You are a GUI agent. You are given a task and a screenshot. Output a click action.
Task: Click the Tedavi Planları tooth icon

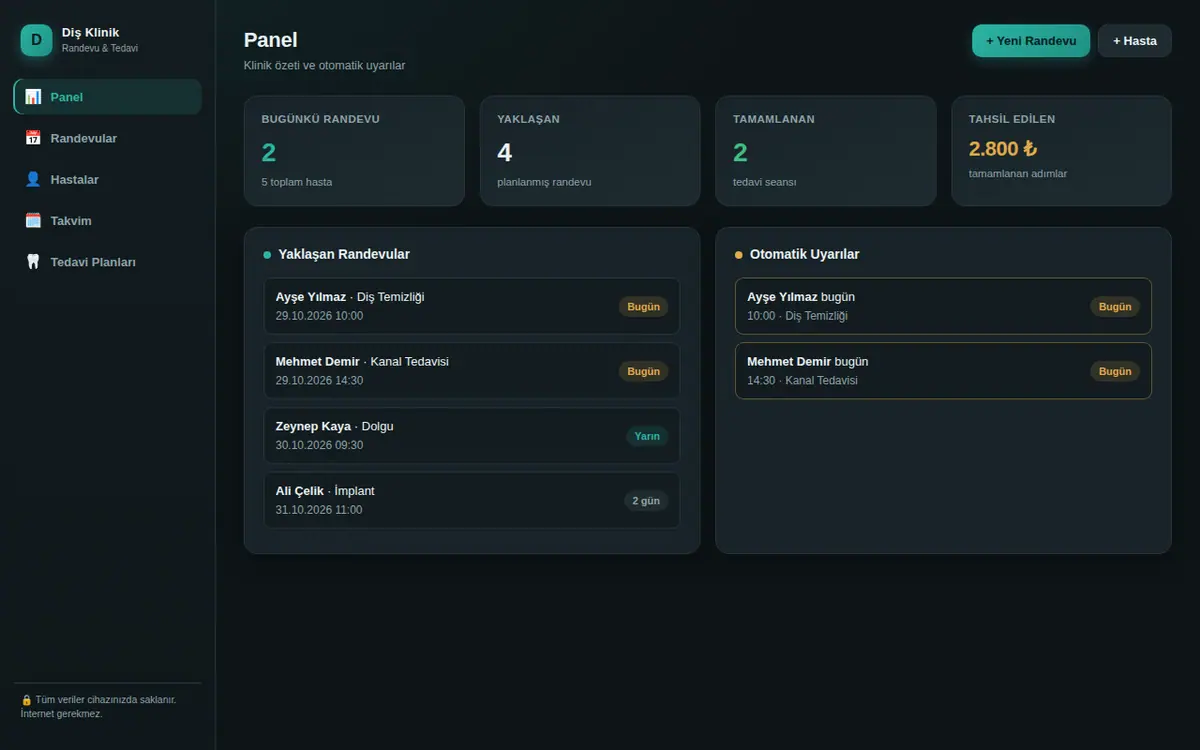[33, 261]
